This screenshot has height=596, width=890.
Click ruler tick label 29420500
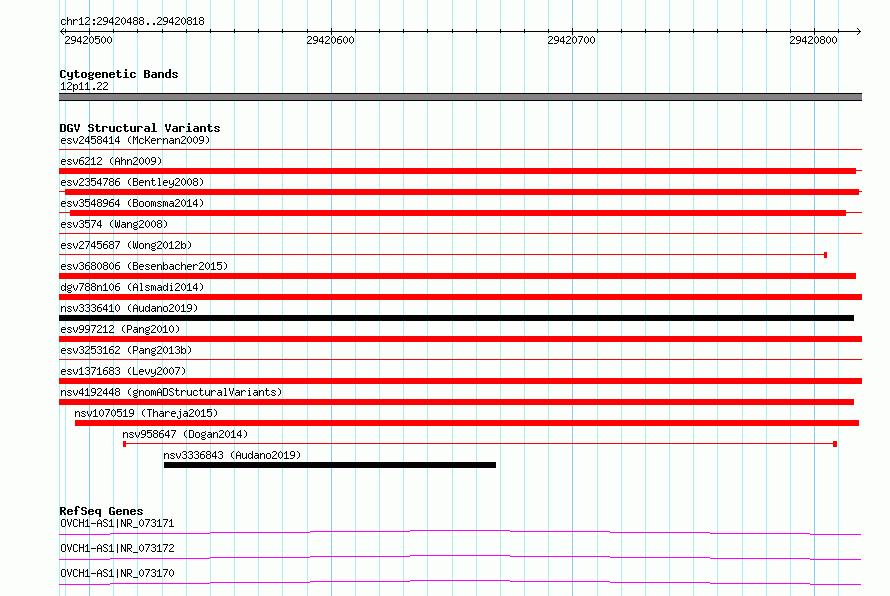pos(88,40)
